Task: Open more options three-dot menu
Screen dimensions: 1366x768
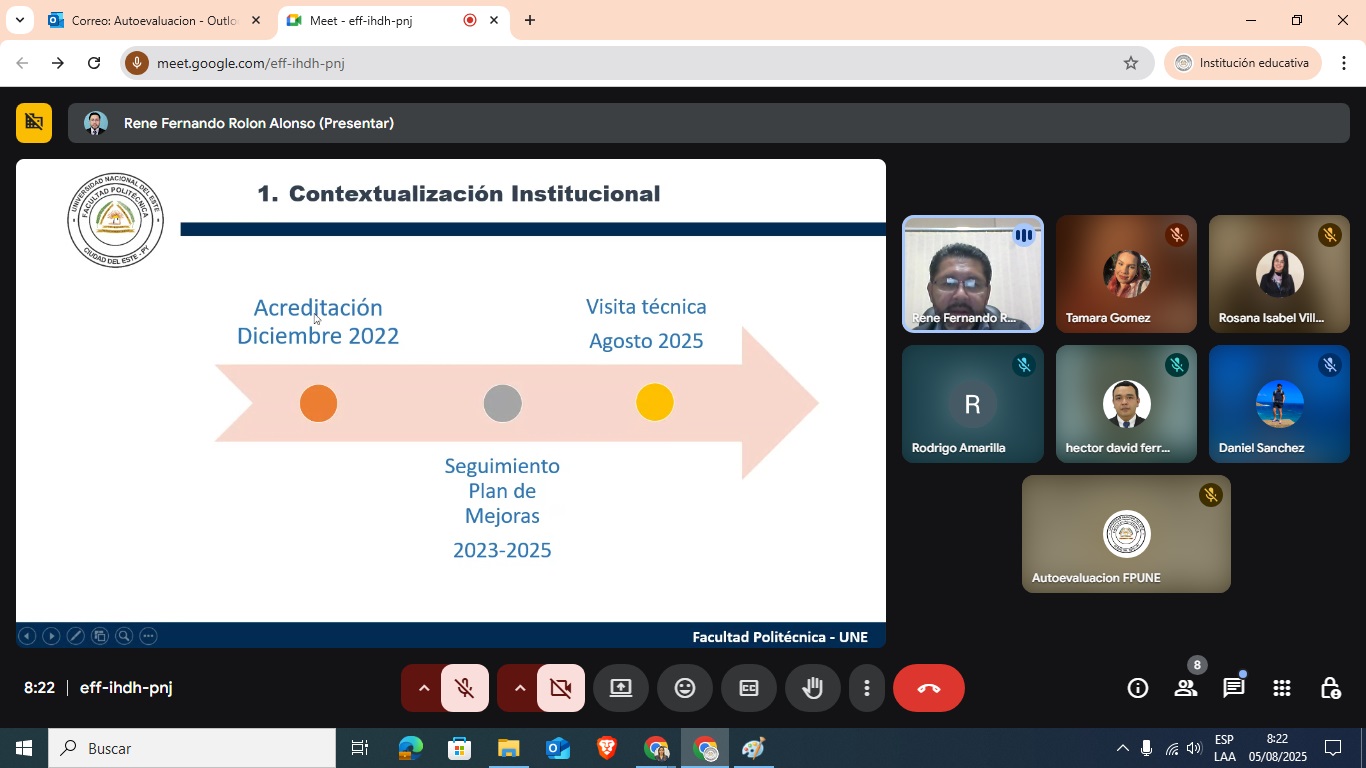Action: pyautogui.click(x=866, y=688)
